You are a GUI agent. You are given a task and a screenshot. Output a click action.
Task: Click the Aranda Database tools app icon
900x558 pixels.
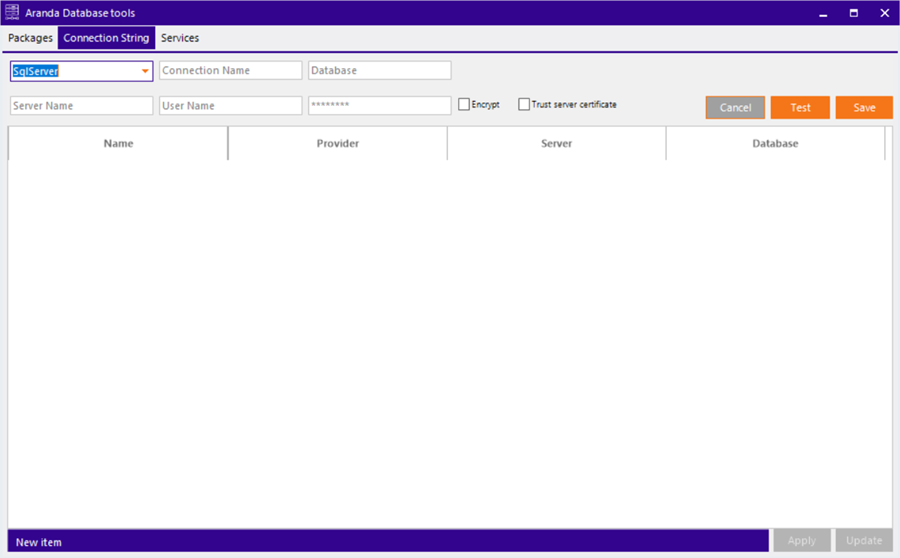point(12,13)
